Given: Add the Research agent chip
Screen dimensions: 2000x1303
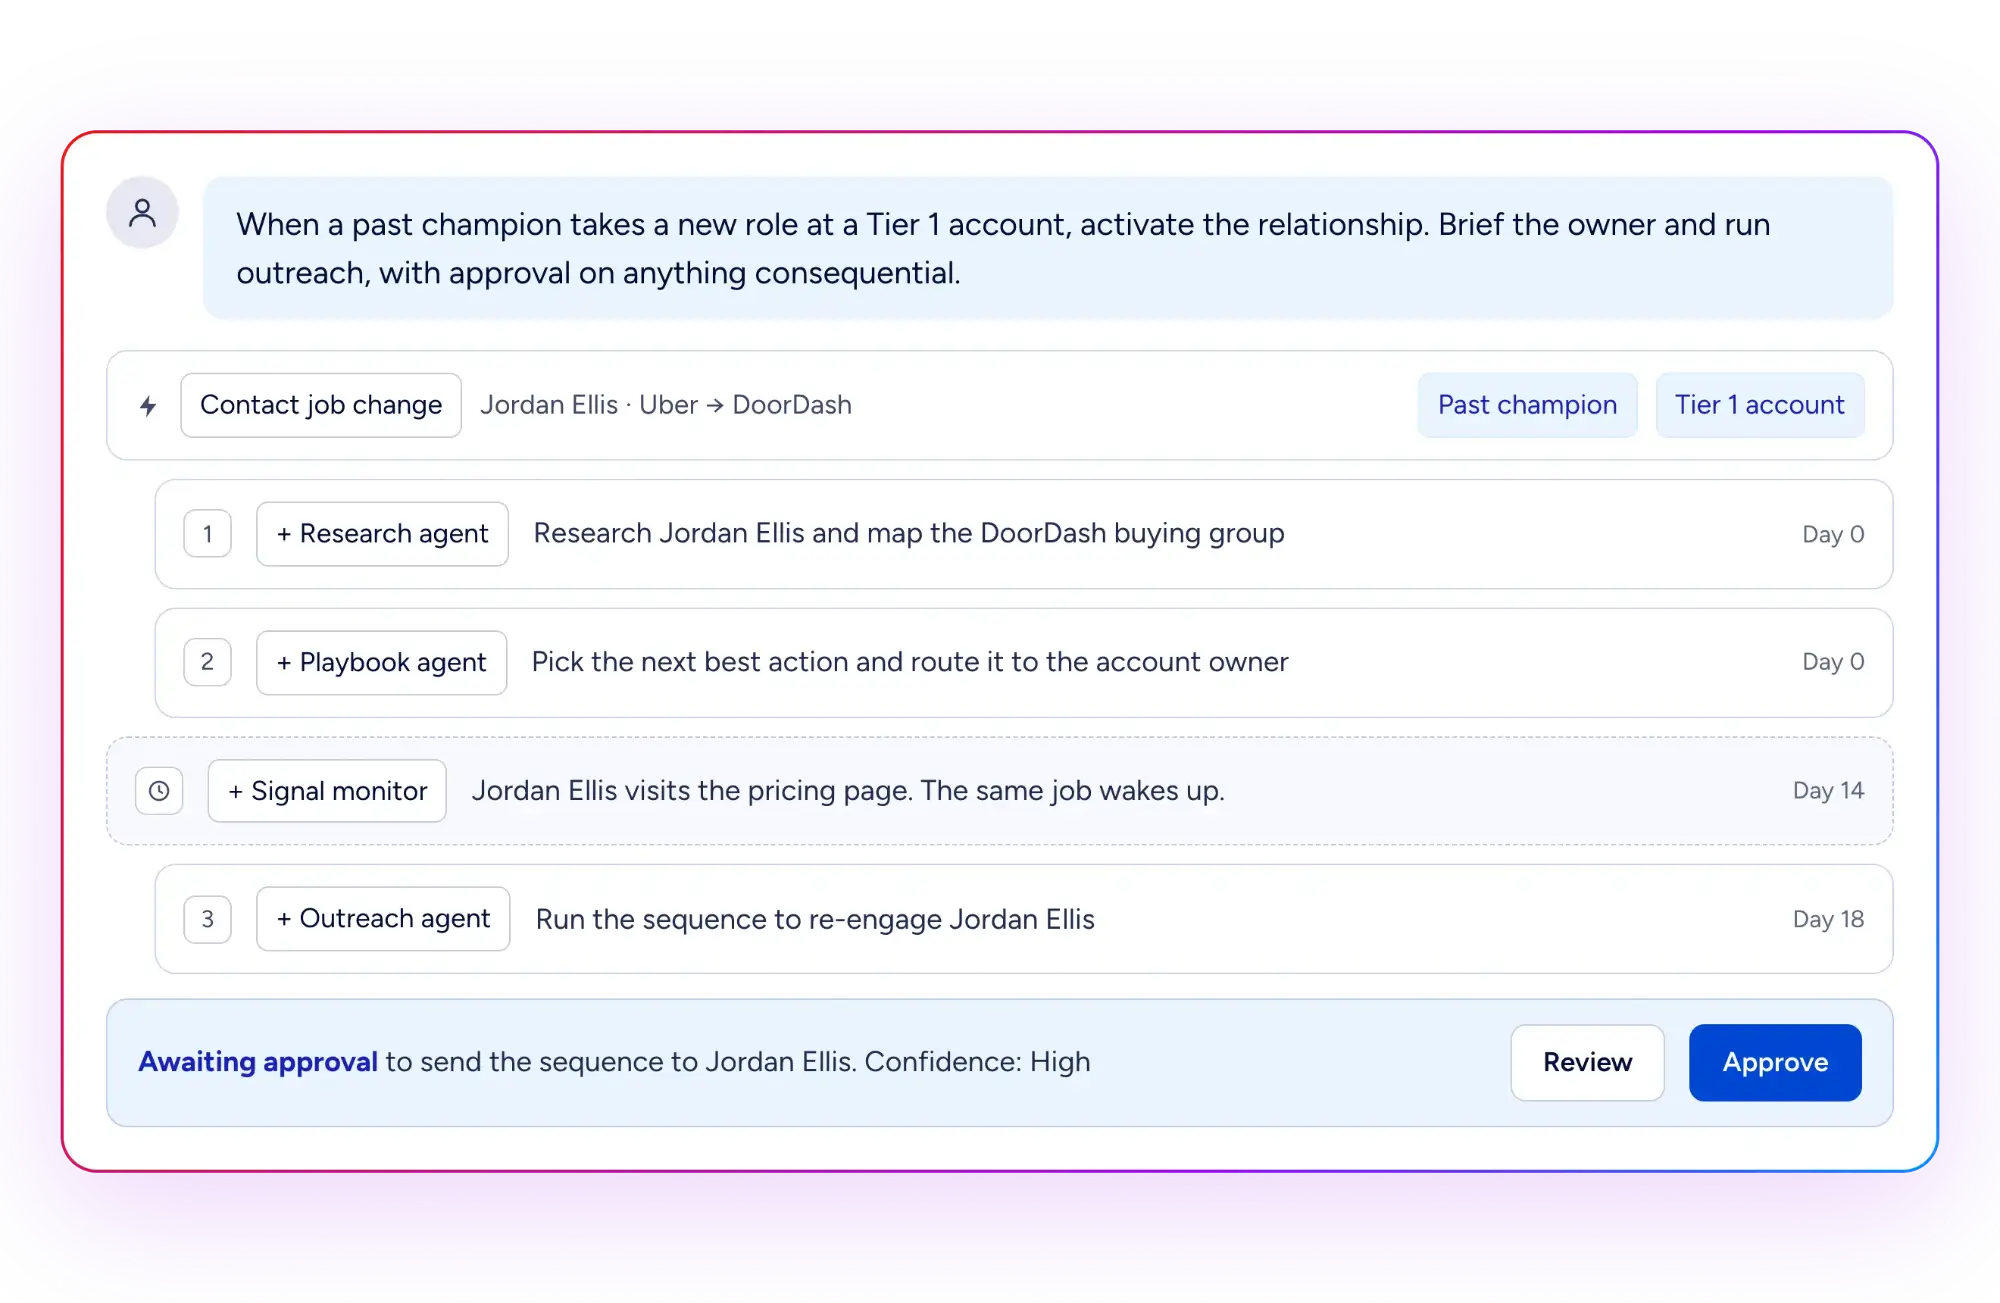Looking at the screenshot, I should coord(382,534).
